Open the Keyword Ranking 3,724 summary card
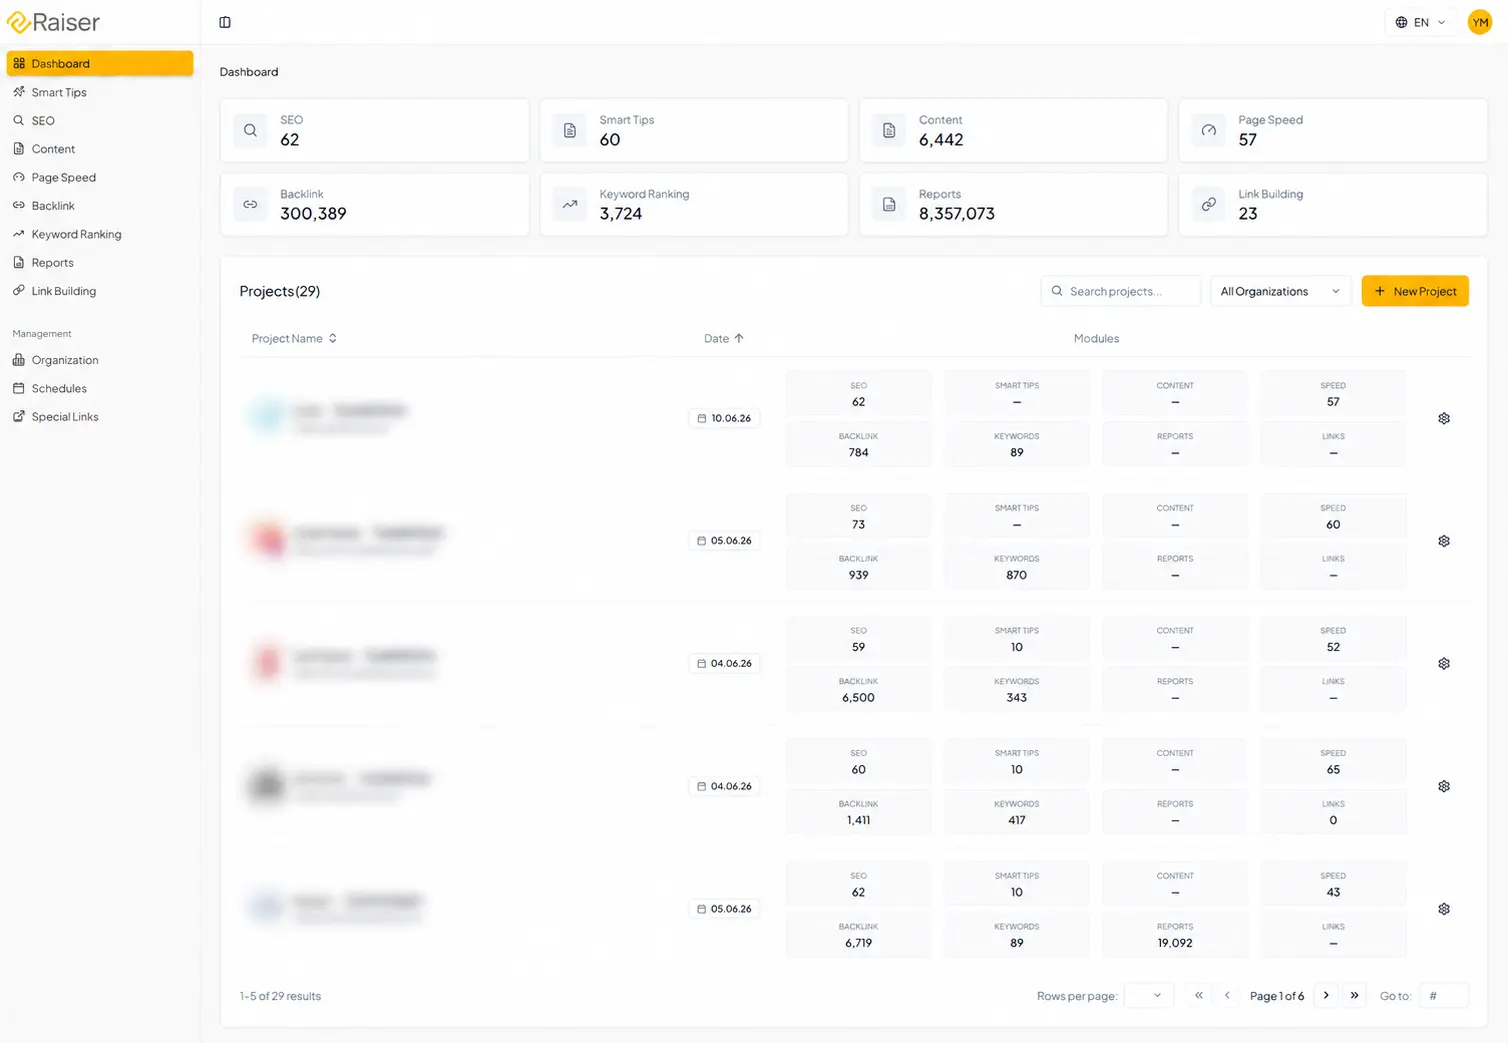This screenshot has width=1508, height=1043. 694,204
